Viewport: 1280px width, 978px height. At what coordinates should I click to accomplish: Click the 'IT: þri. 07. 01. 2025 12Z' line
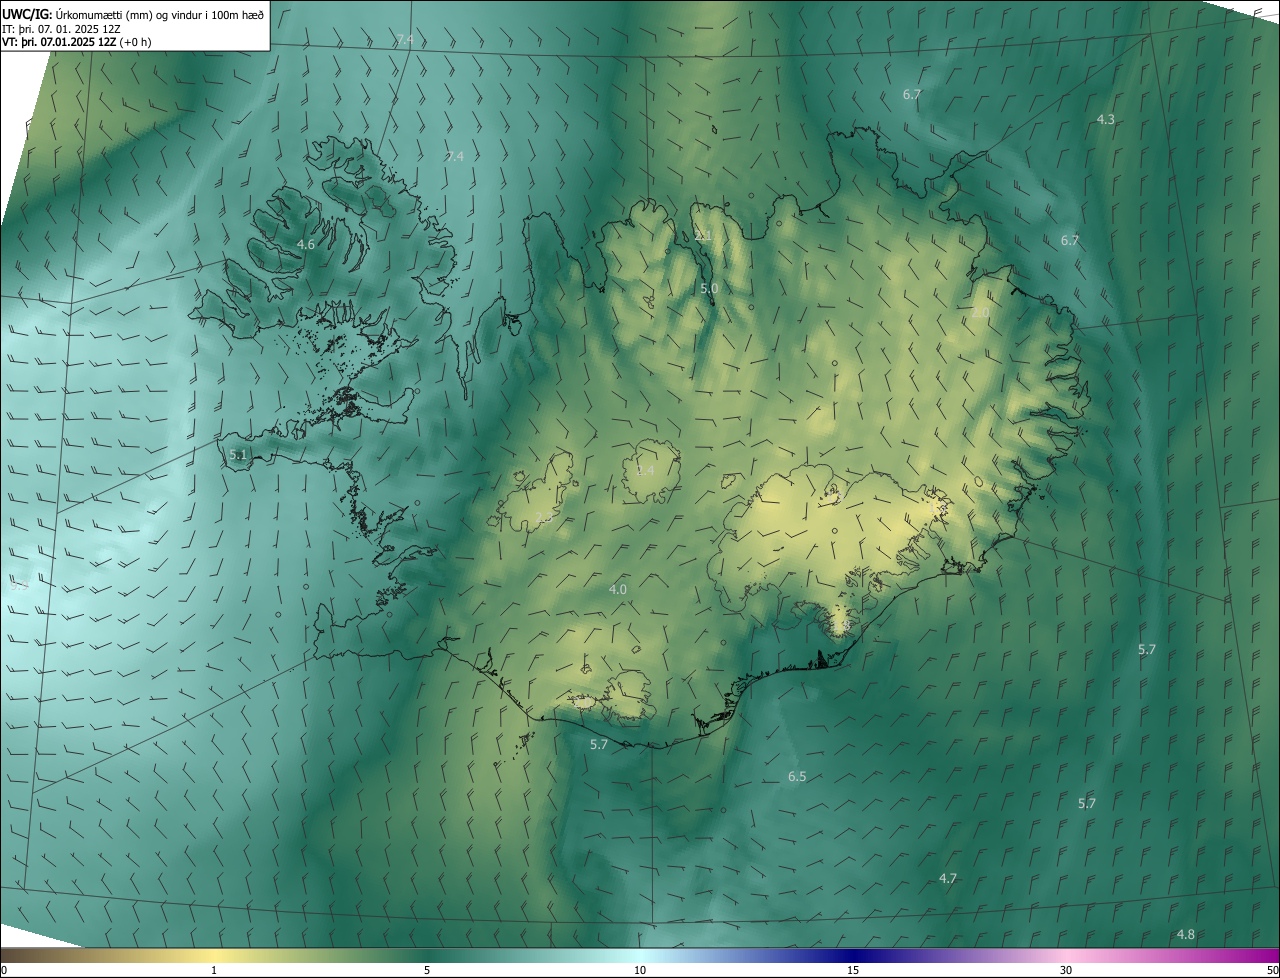[61, 29]
